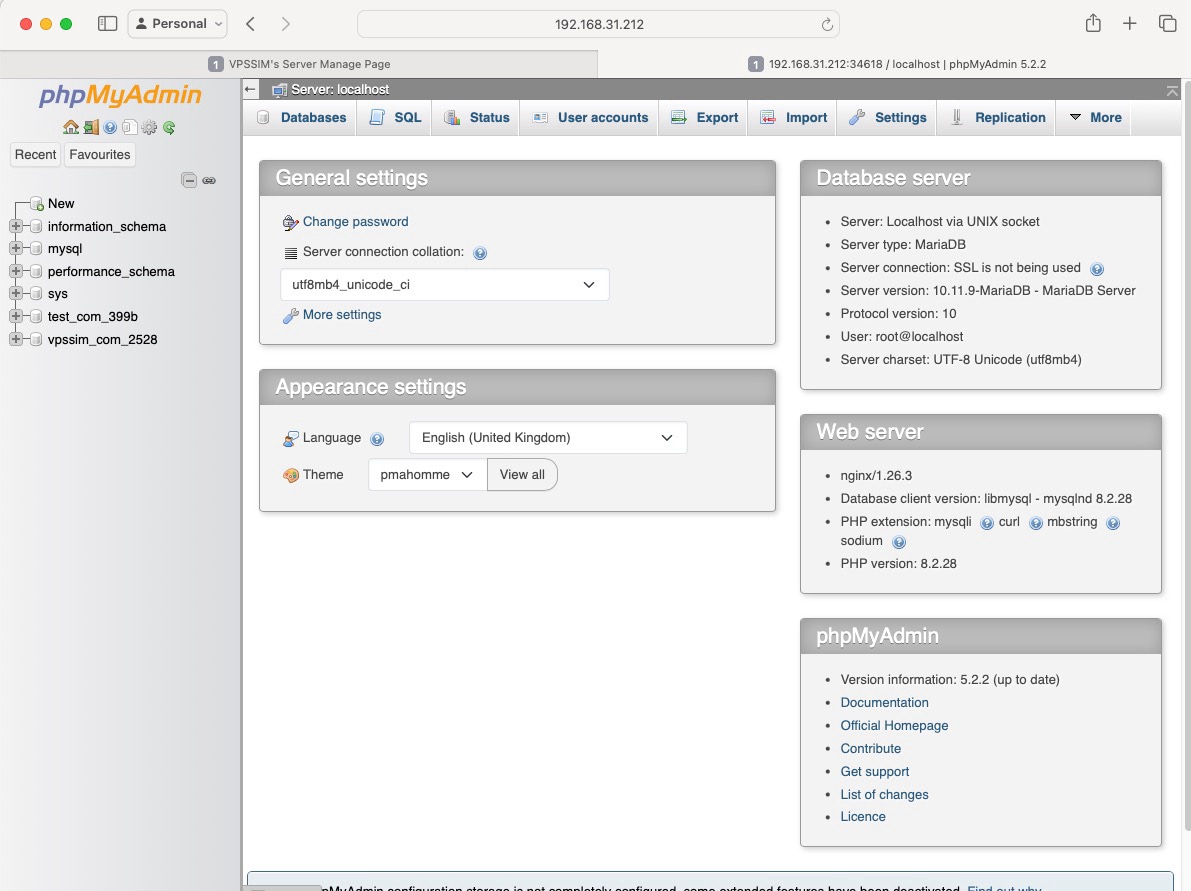1191x891 pixels.
Task: Switch to the SQL tab
Action: 395,118
